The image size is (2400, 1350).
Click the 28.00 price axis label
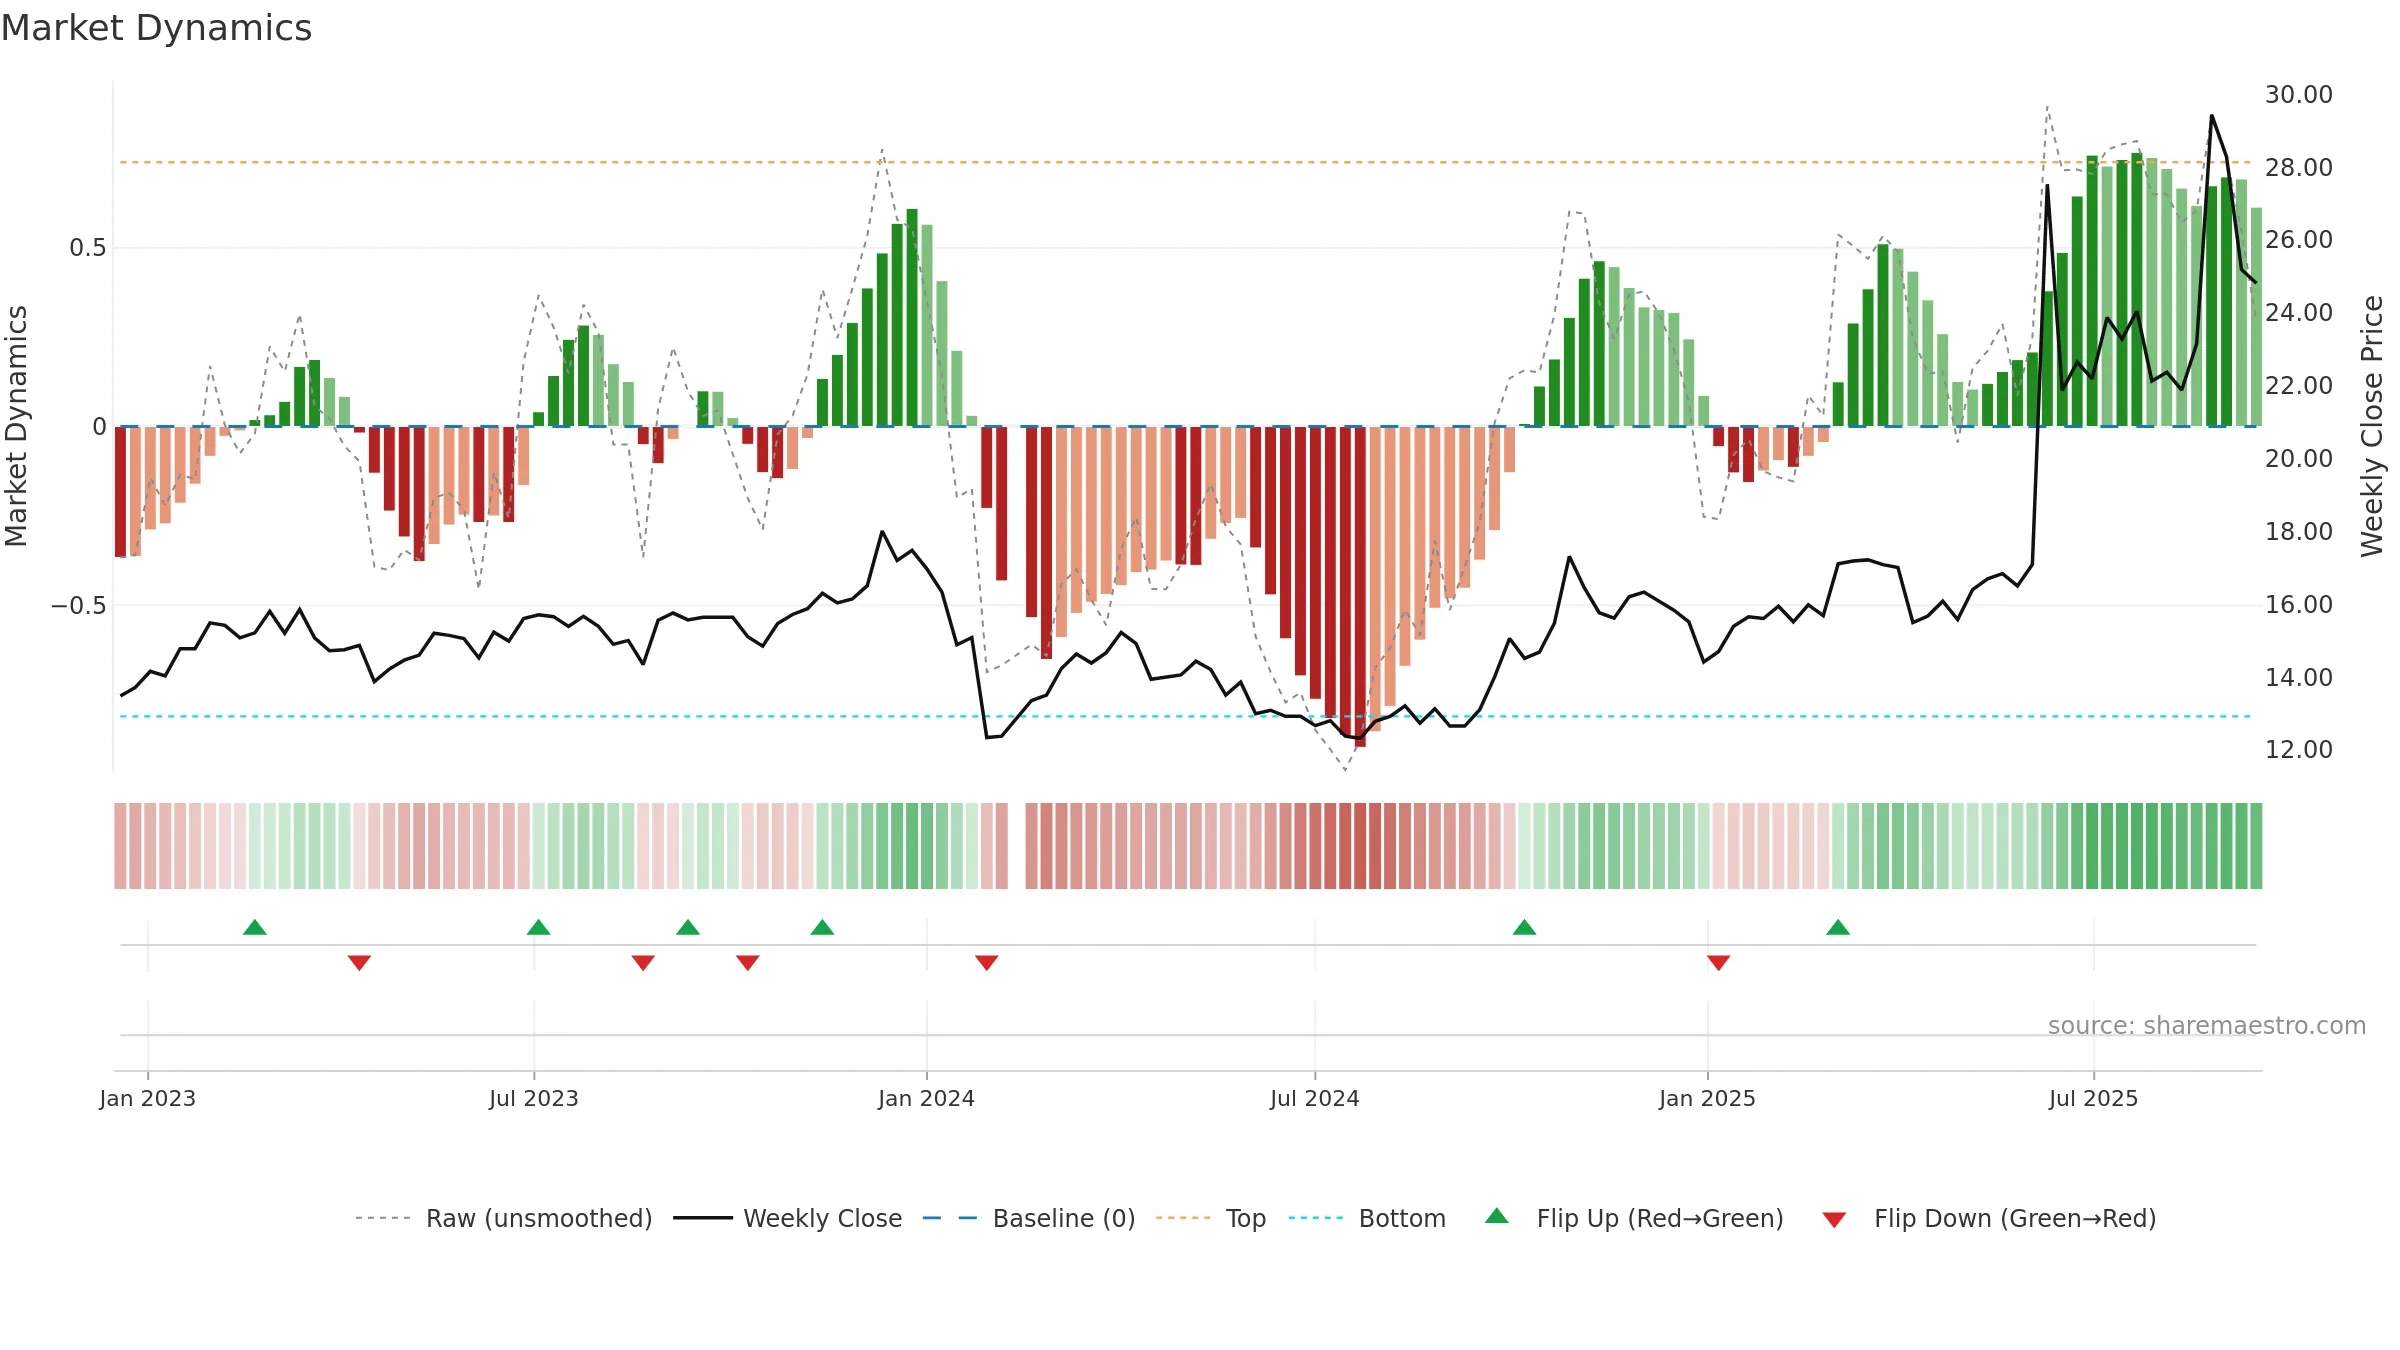tap(2299, 167)
